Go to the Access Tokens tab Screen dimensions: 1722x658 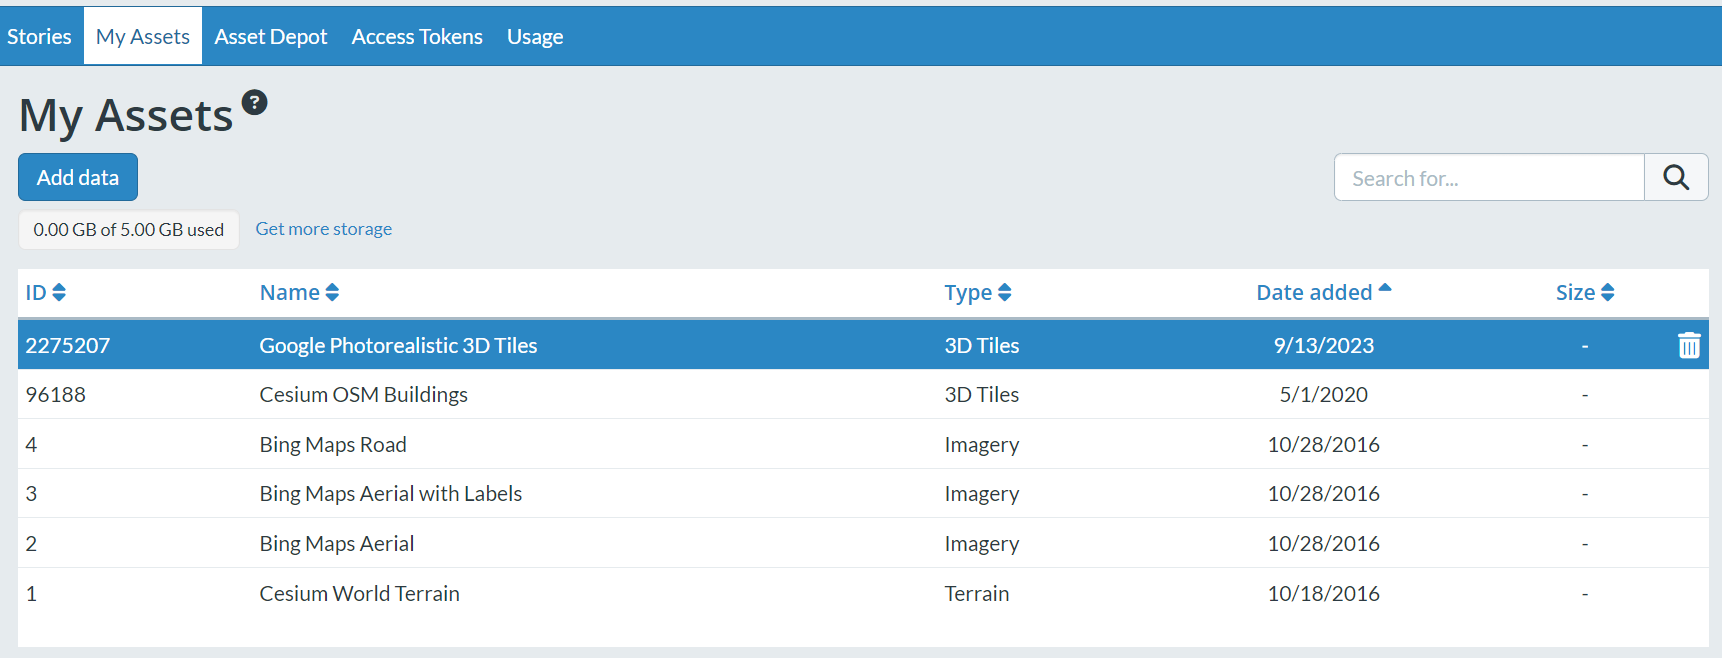click(x=417, y=37)
